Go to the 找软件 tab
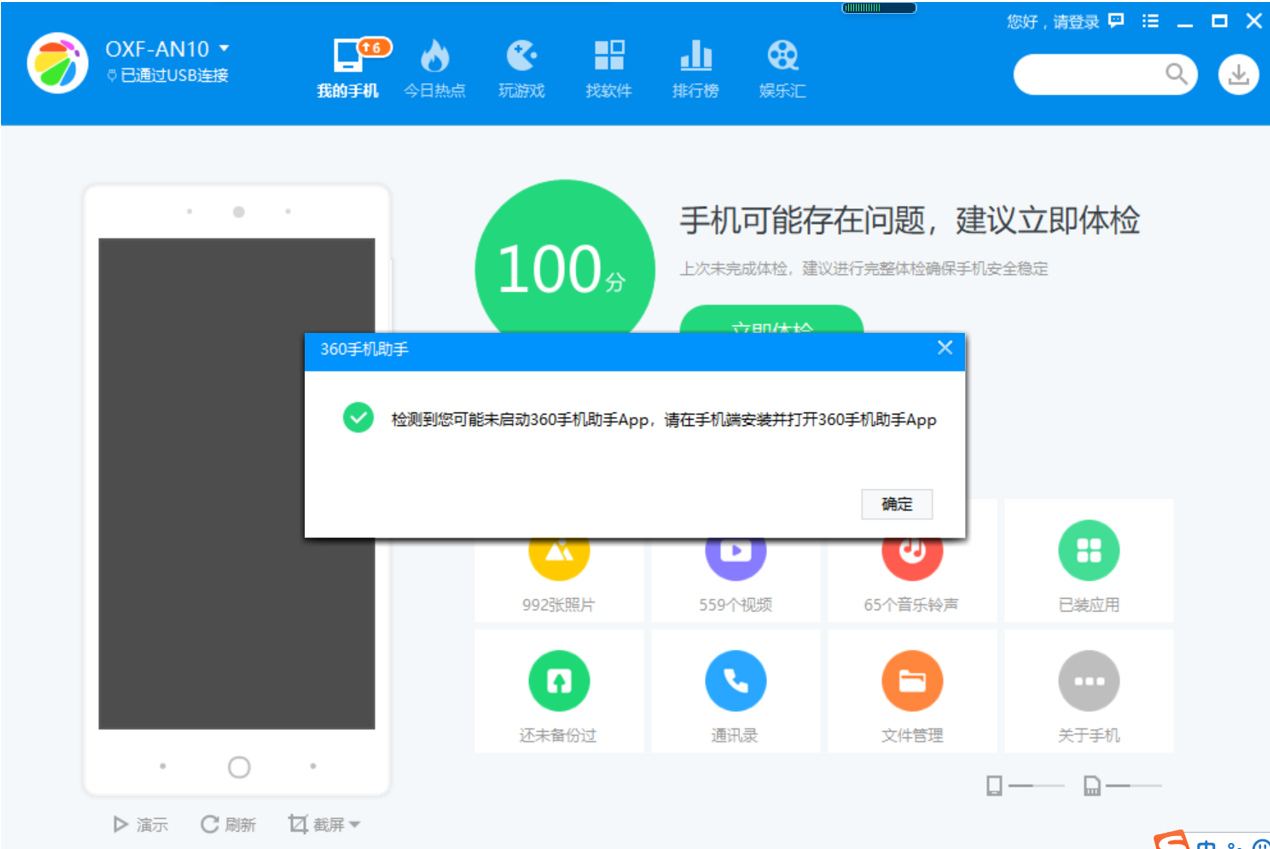 609,69
